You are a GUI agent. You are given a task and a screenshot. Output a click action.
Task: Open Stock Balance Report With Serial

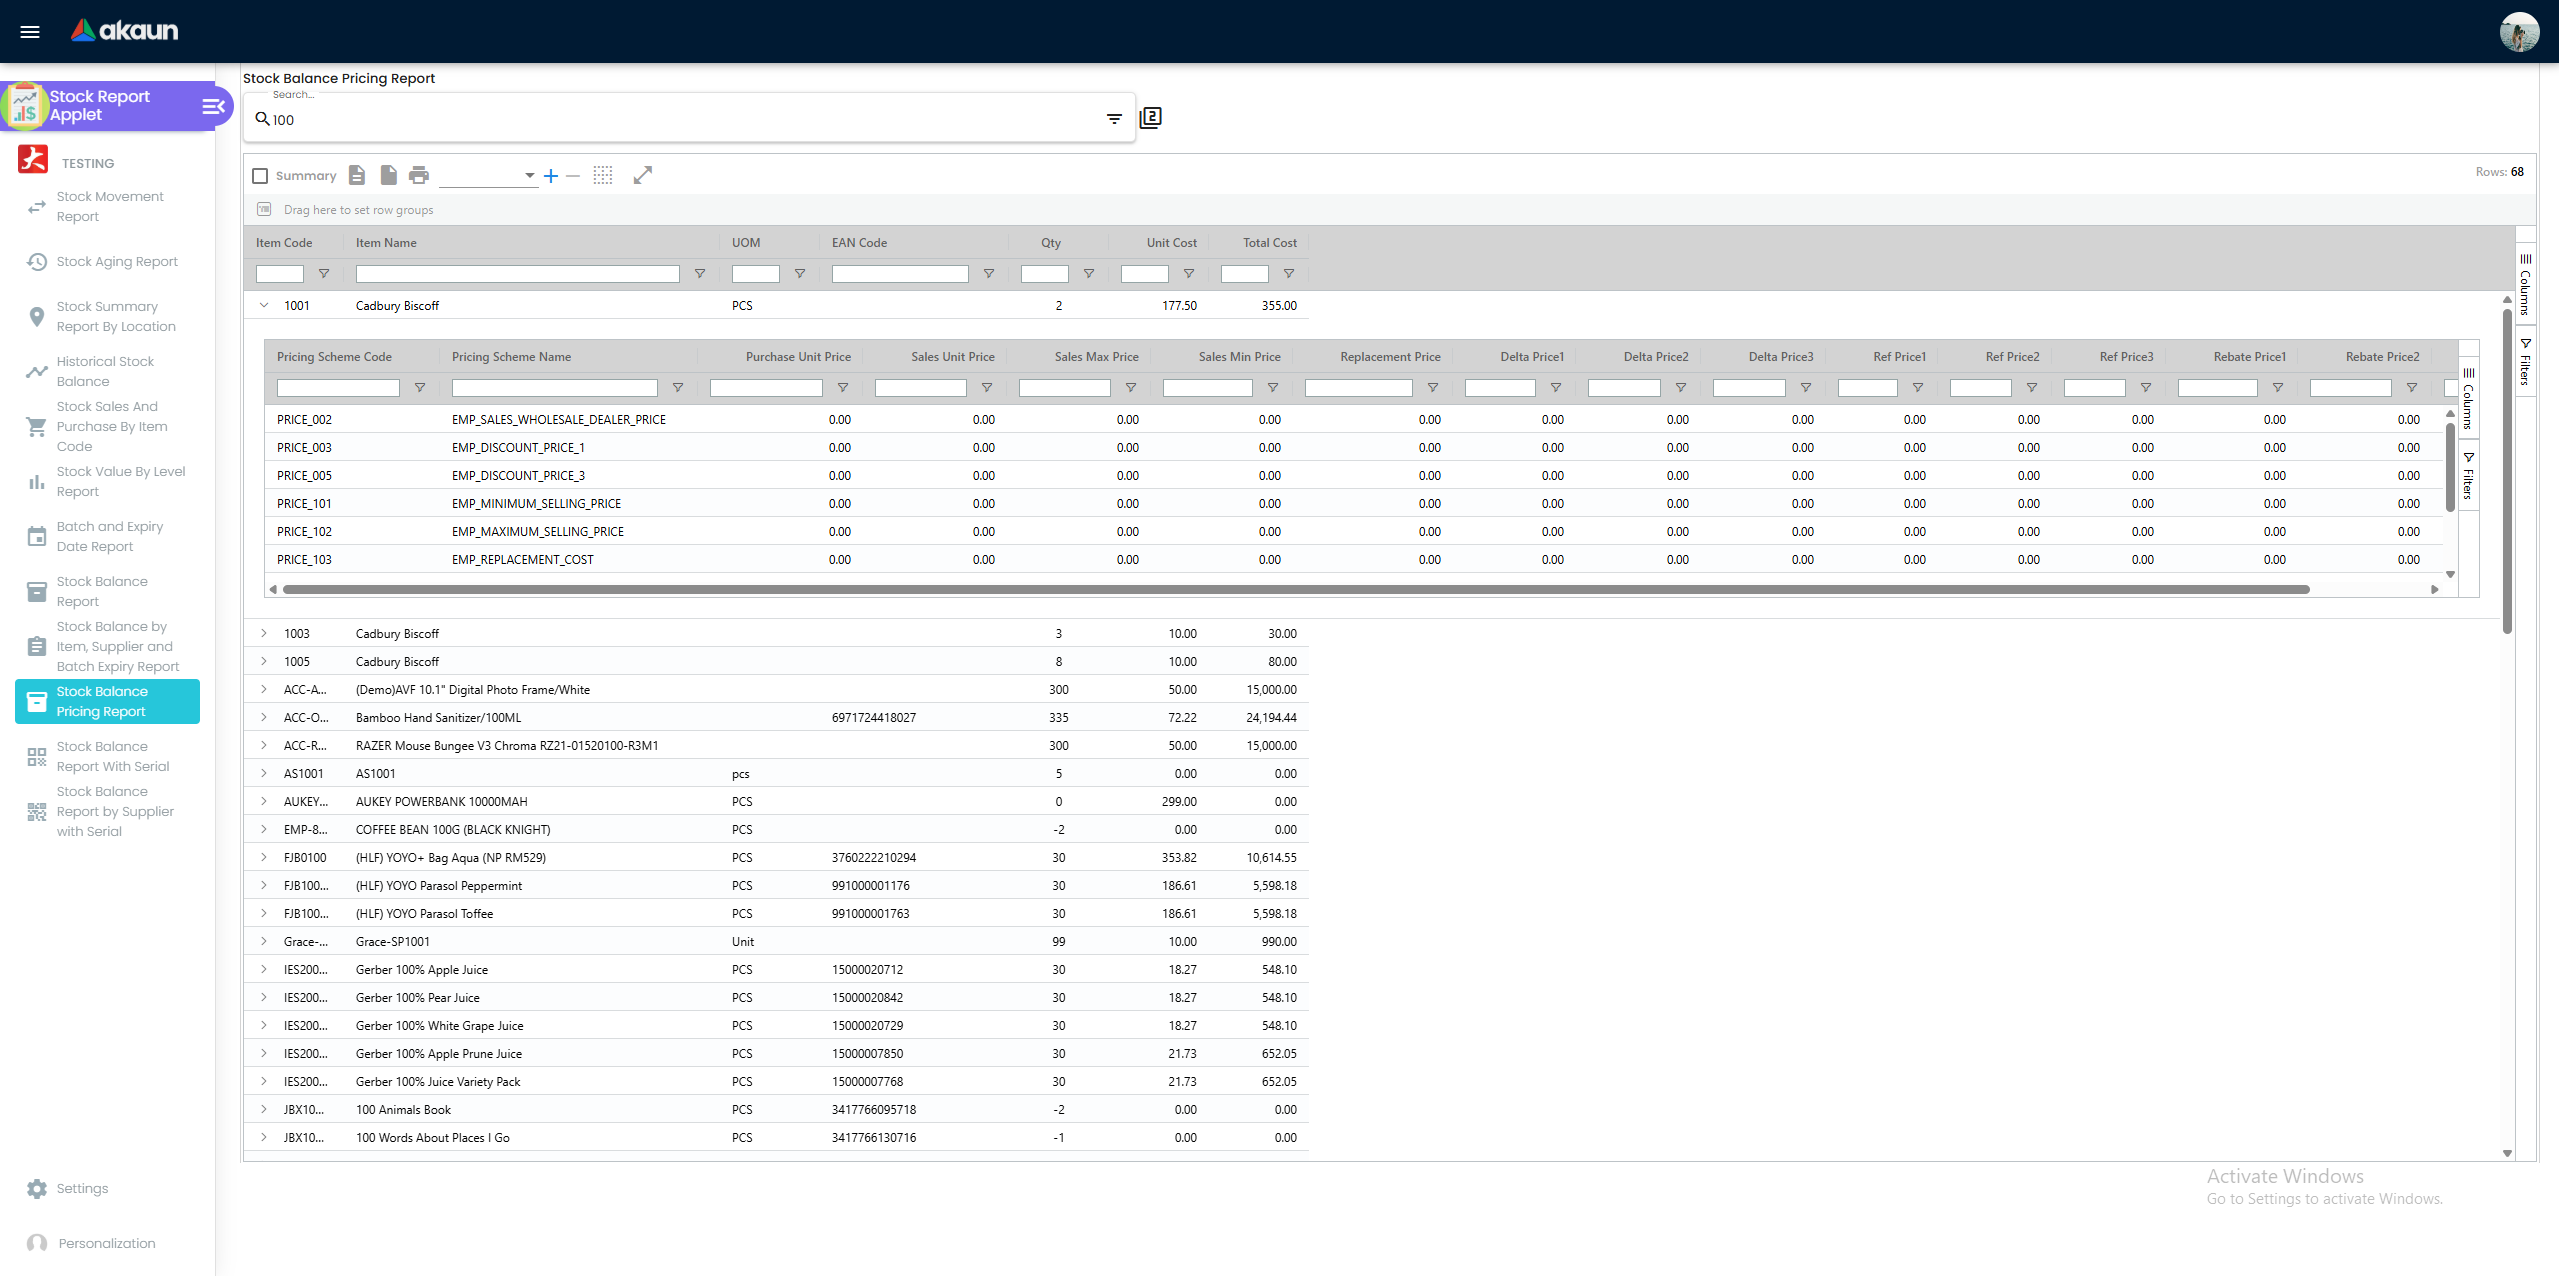[108, 757]
